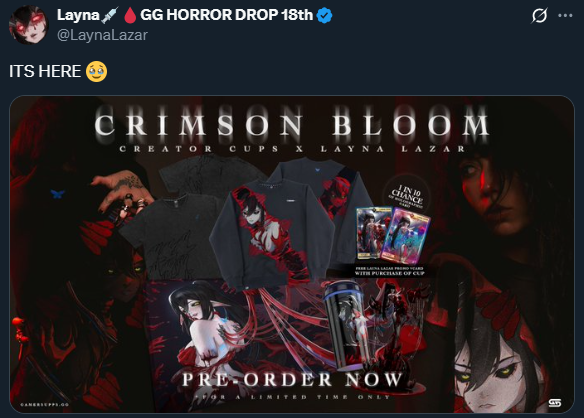Click the PRE-ORDER NOW text on banner
The image size is (584, 418).
click(x=292, y=380)
